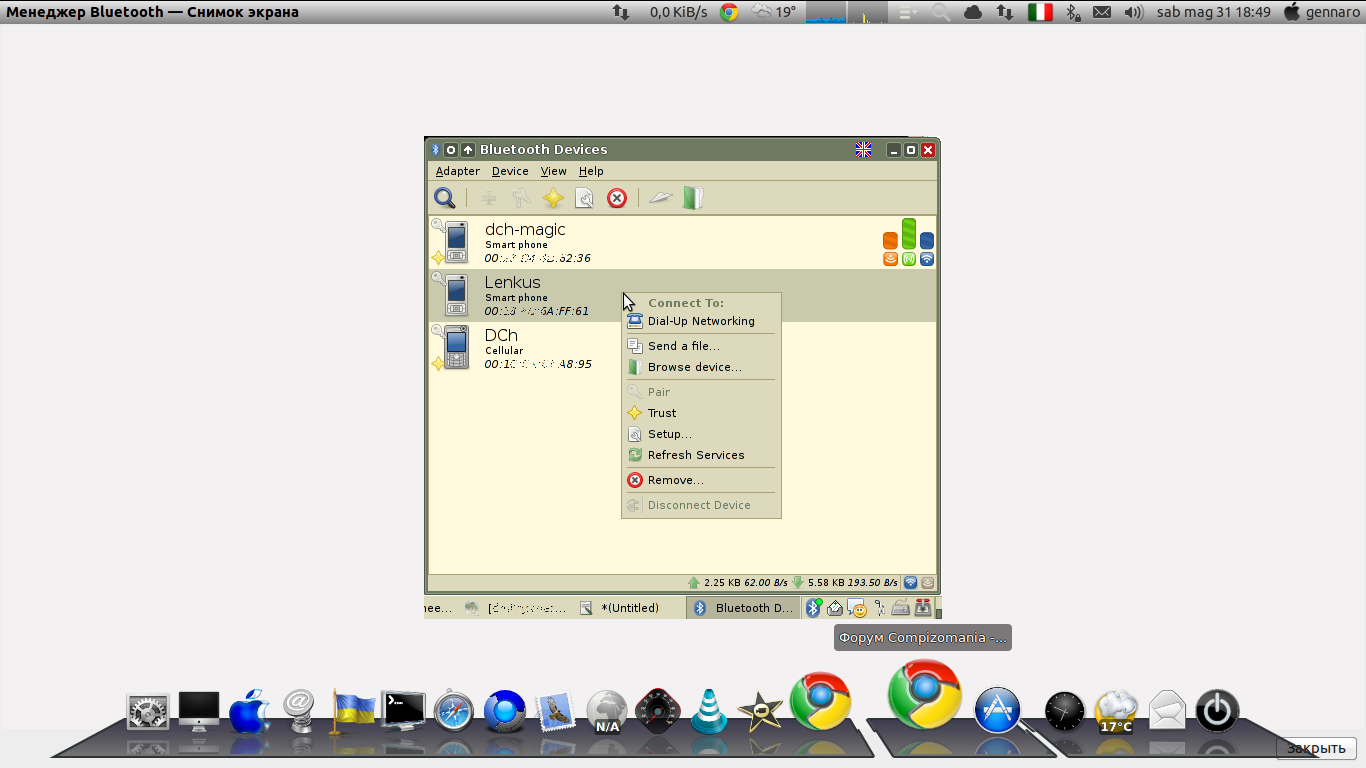Open Terminal from the dock
The width and height of the screenshot is (1366, 768).
click(x=403, y=711)
